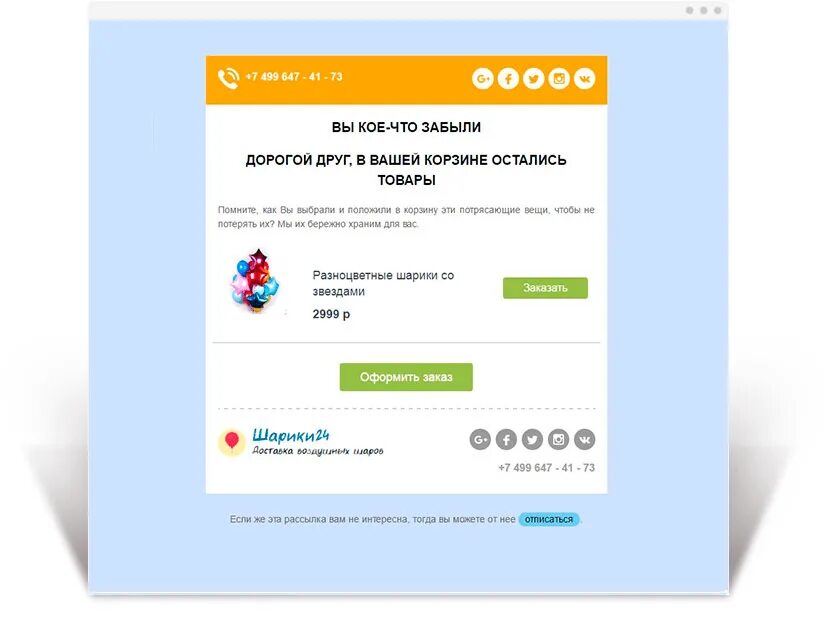The height and width of the screenshot is (638, 826).
Task: Open Facebook from the orange header
Action: coord(508,79)
